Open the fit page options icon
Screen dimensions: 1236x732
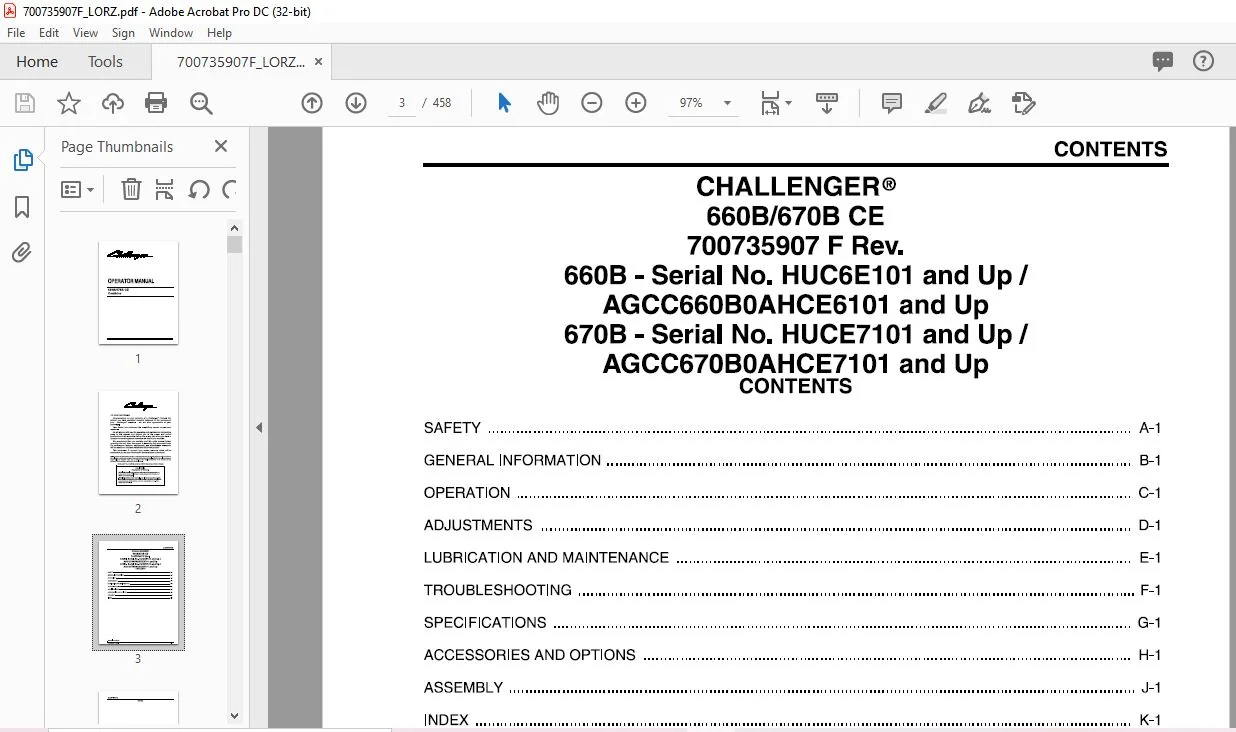click(775, 103)
